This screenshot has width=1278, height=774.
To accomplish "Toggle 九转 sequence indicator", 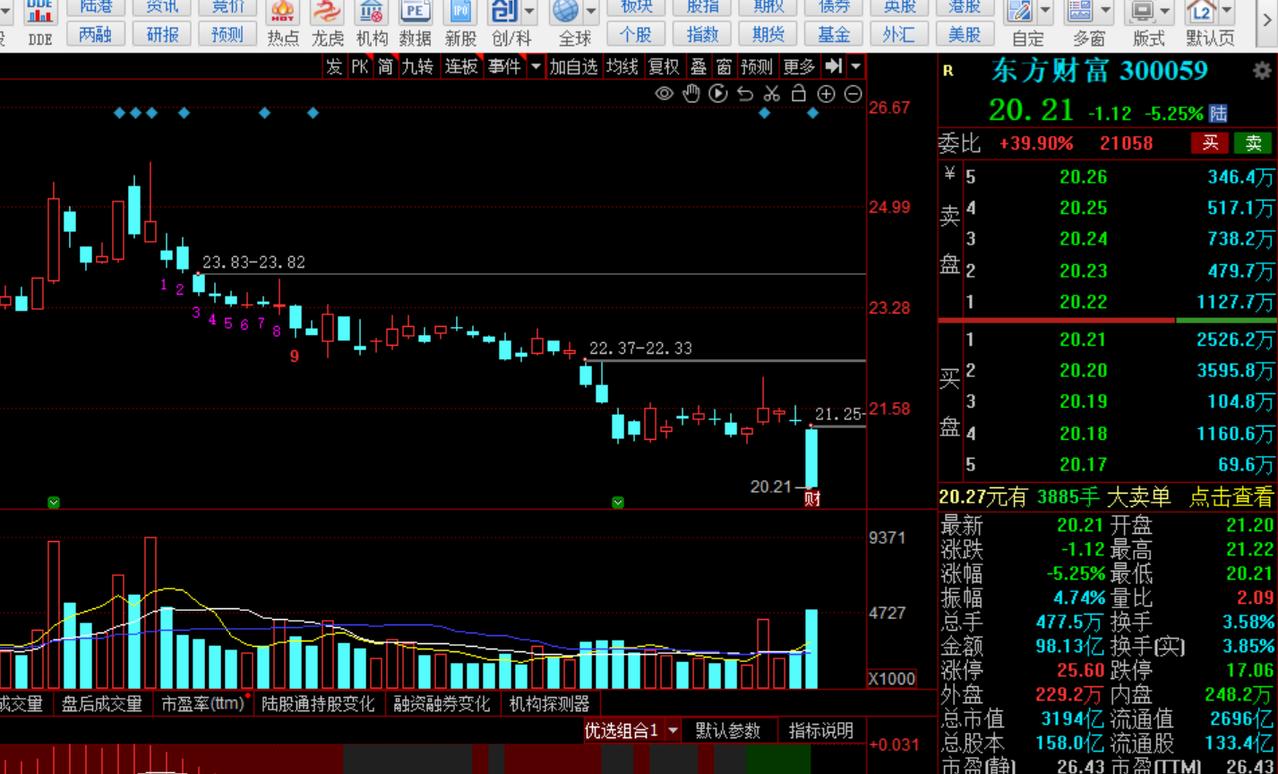I will pos(418,66).
